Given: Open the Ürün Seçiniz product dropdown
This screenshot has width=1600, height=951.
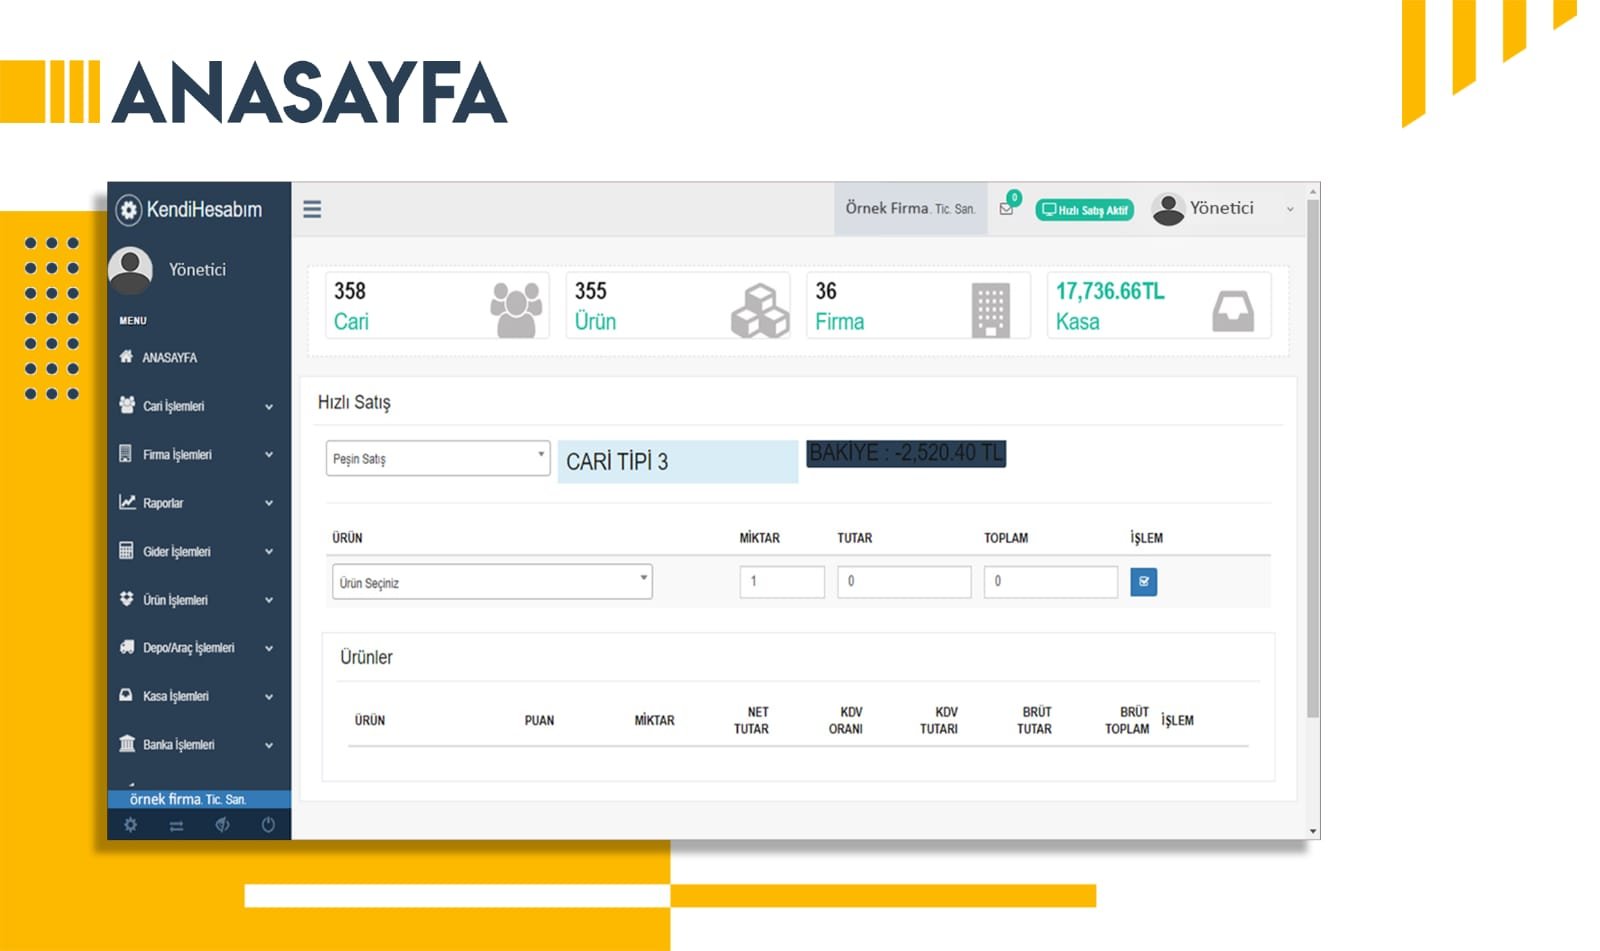Looking at the screenshot, I should [491, 582].
